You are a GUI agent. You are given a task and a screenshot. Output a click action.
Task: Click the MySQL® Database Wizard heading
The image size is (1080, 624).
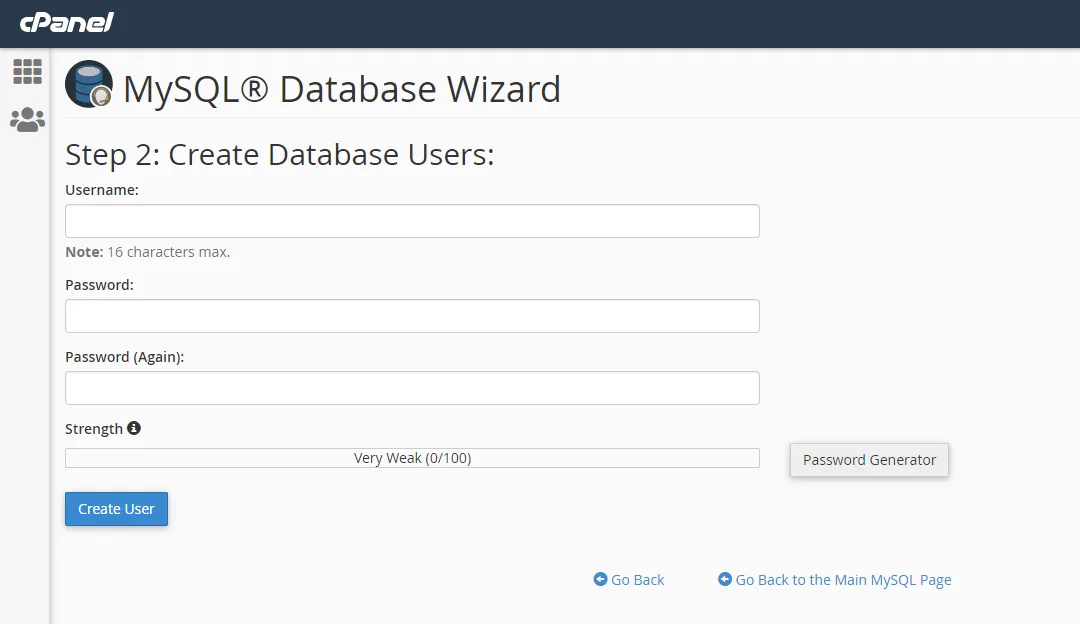click(x=342, y=89)
